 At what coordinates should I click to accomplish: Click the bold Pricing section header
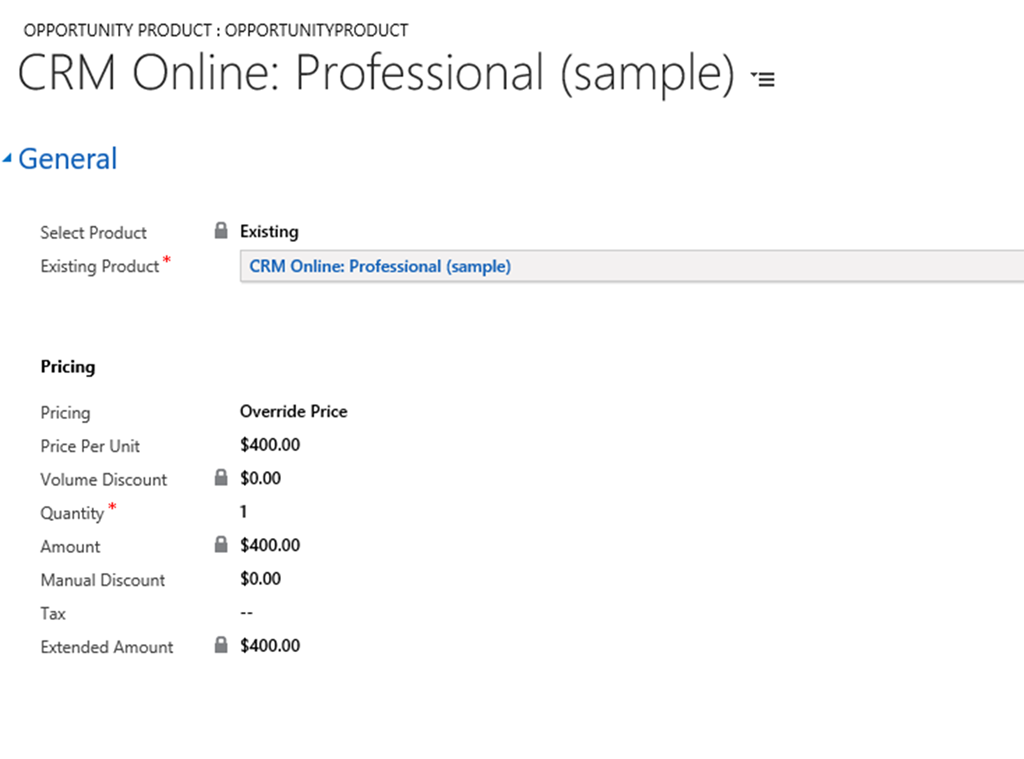pyautogui.click(x=68, y=367)
